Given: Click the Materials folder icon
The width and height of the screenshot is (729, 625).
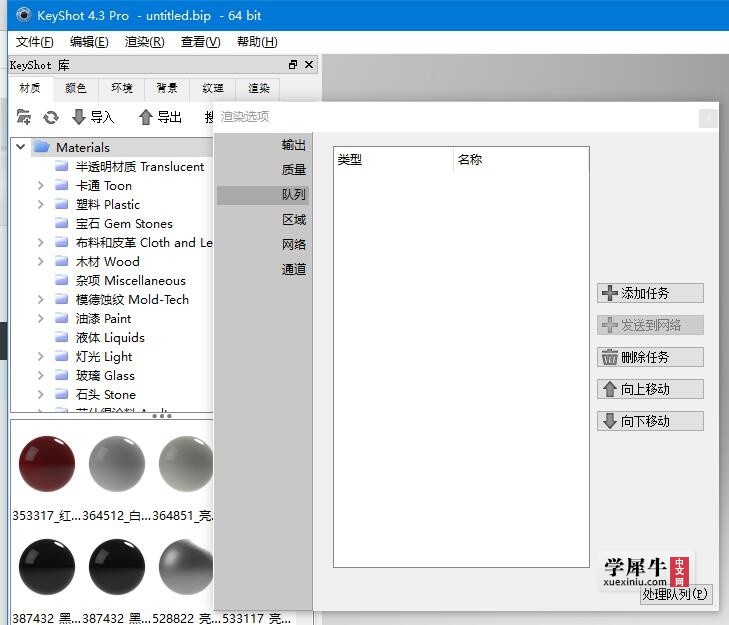Looking at the screenshot, I should tap(42, 147).
